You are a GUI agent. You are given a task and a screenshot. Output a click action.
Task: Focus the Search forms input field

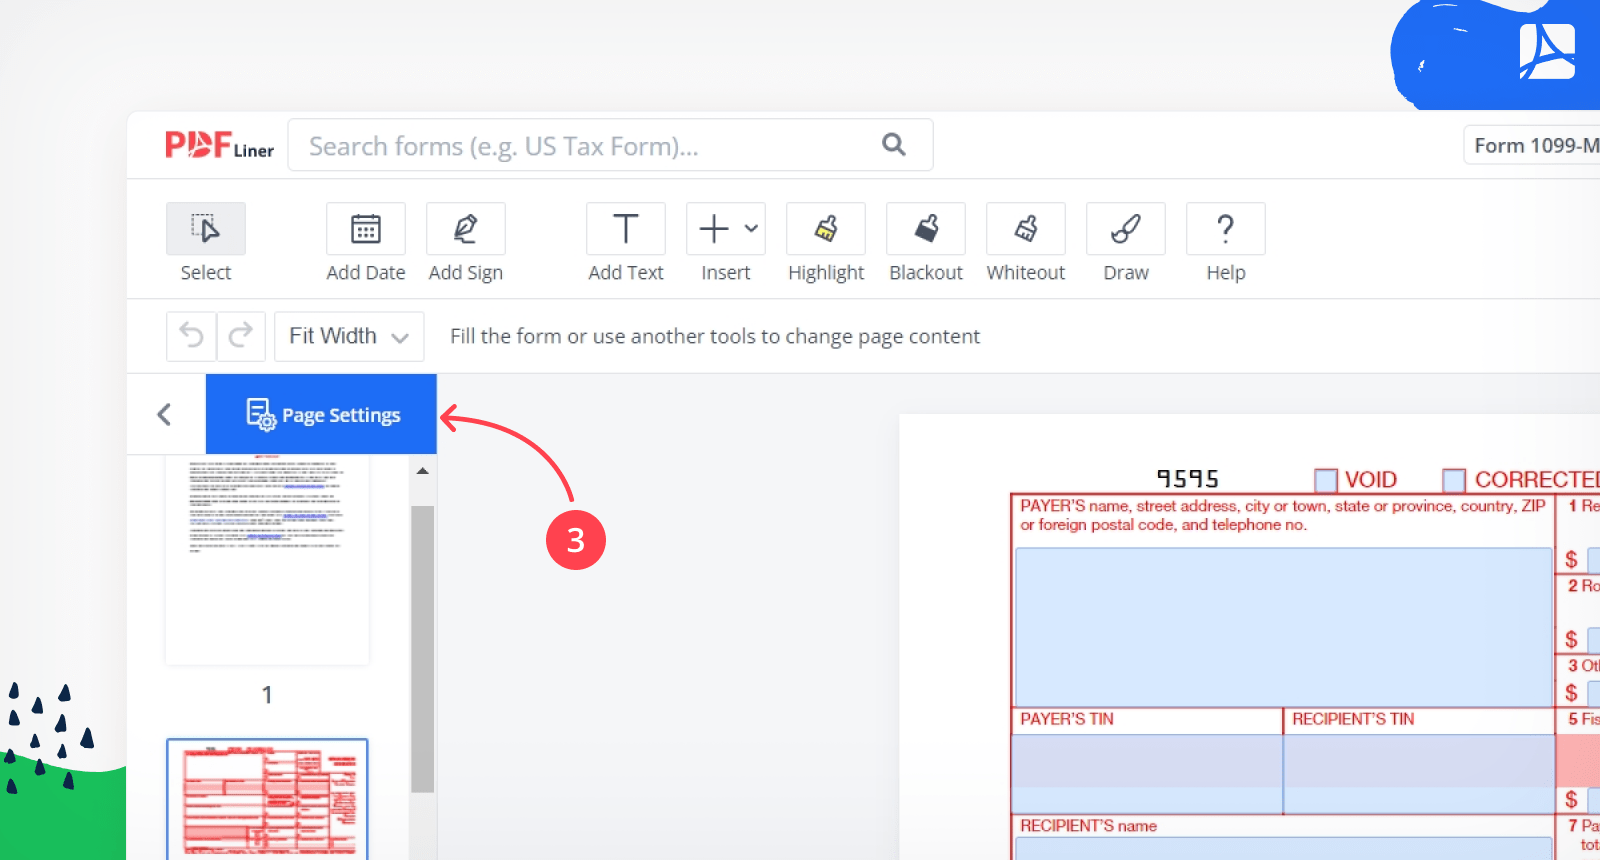tap(610, 145)
